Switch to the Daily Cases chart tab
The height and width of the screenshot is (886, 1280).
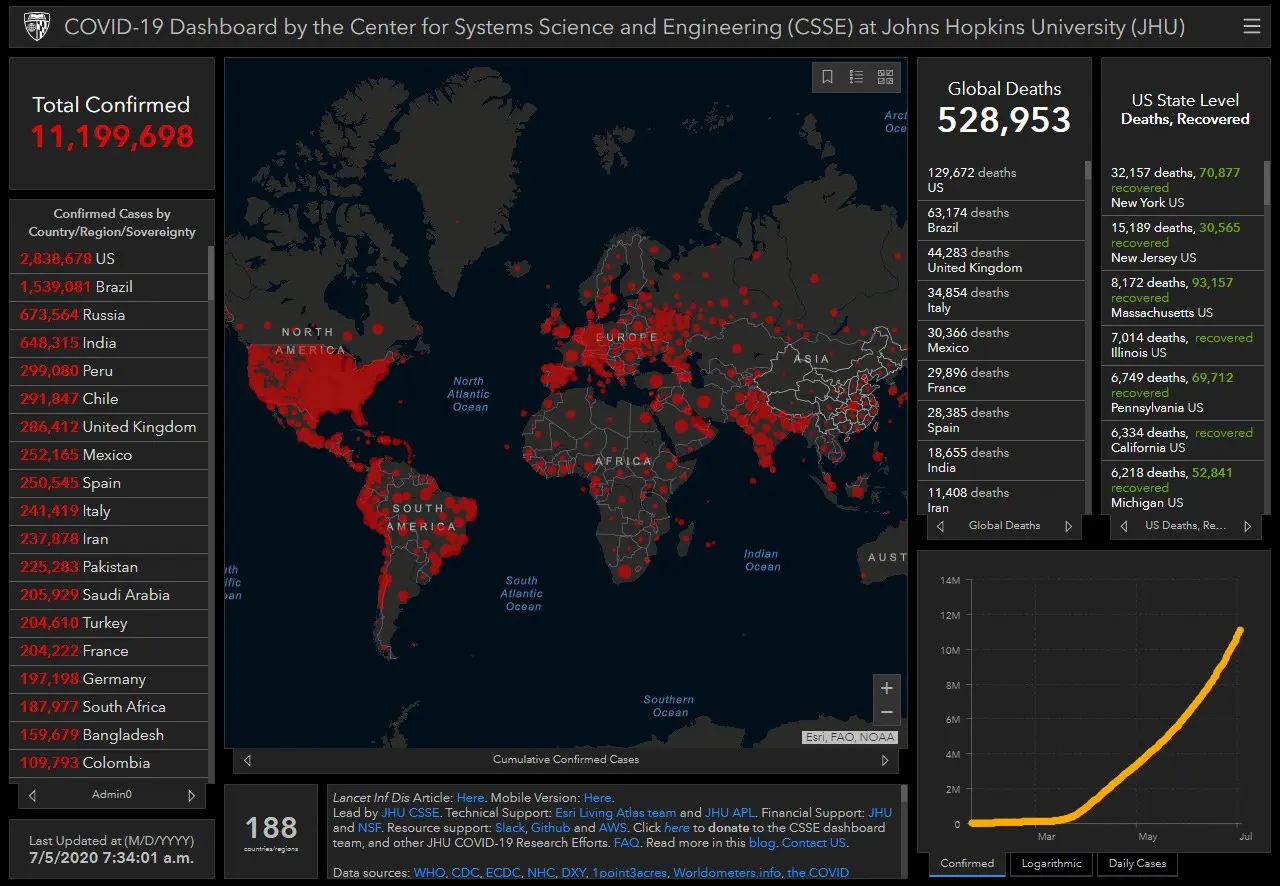[x=1137, y=863]
